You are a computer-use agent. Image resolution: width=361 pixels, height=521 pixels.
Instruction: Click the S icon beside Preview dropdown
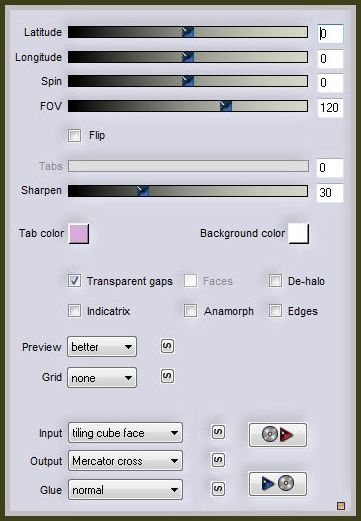tap(167, 346)
